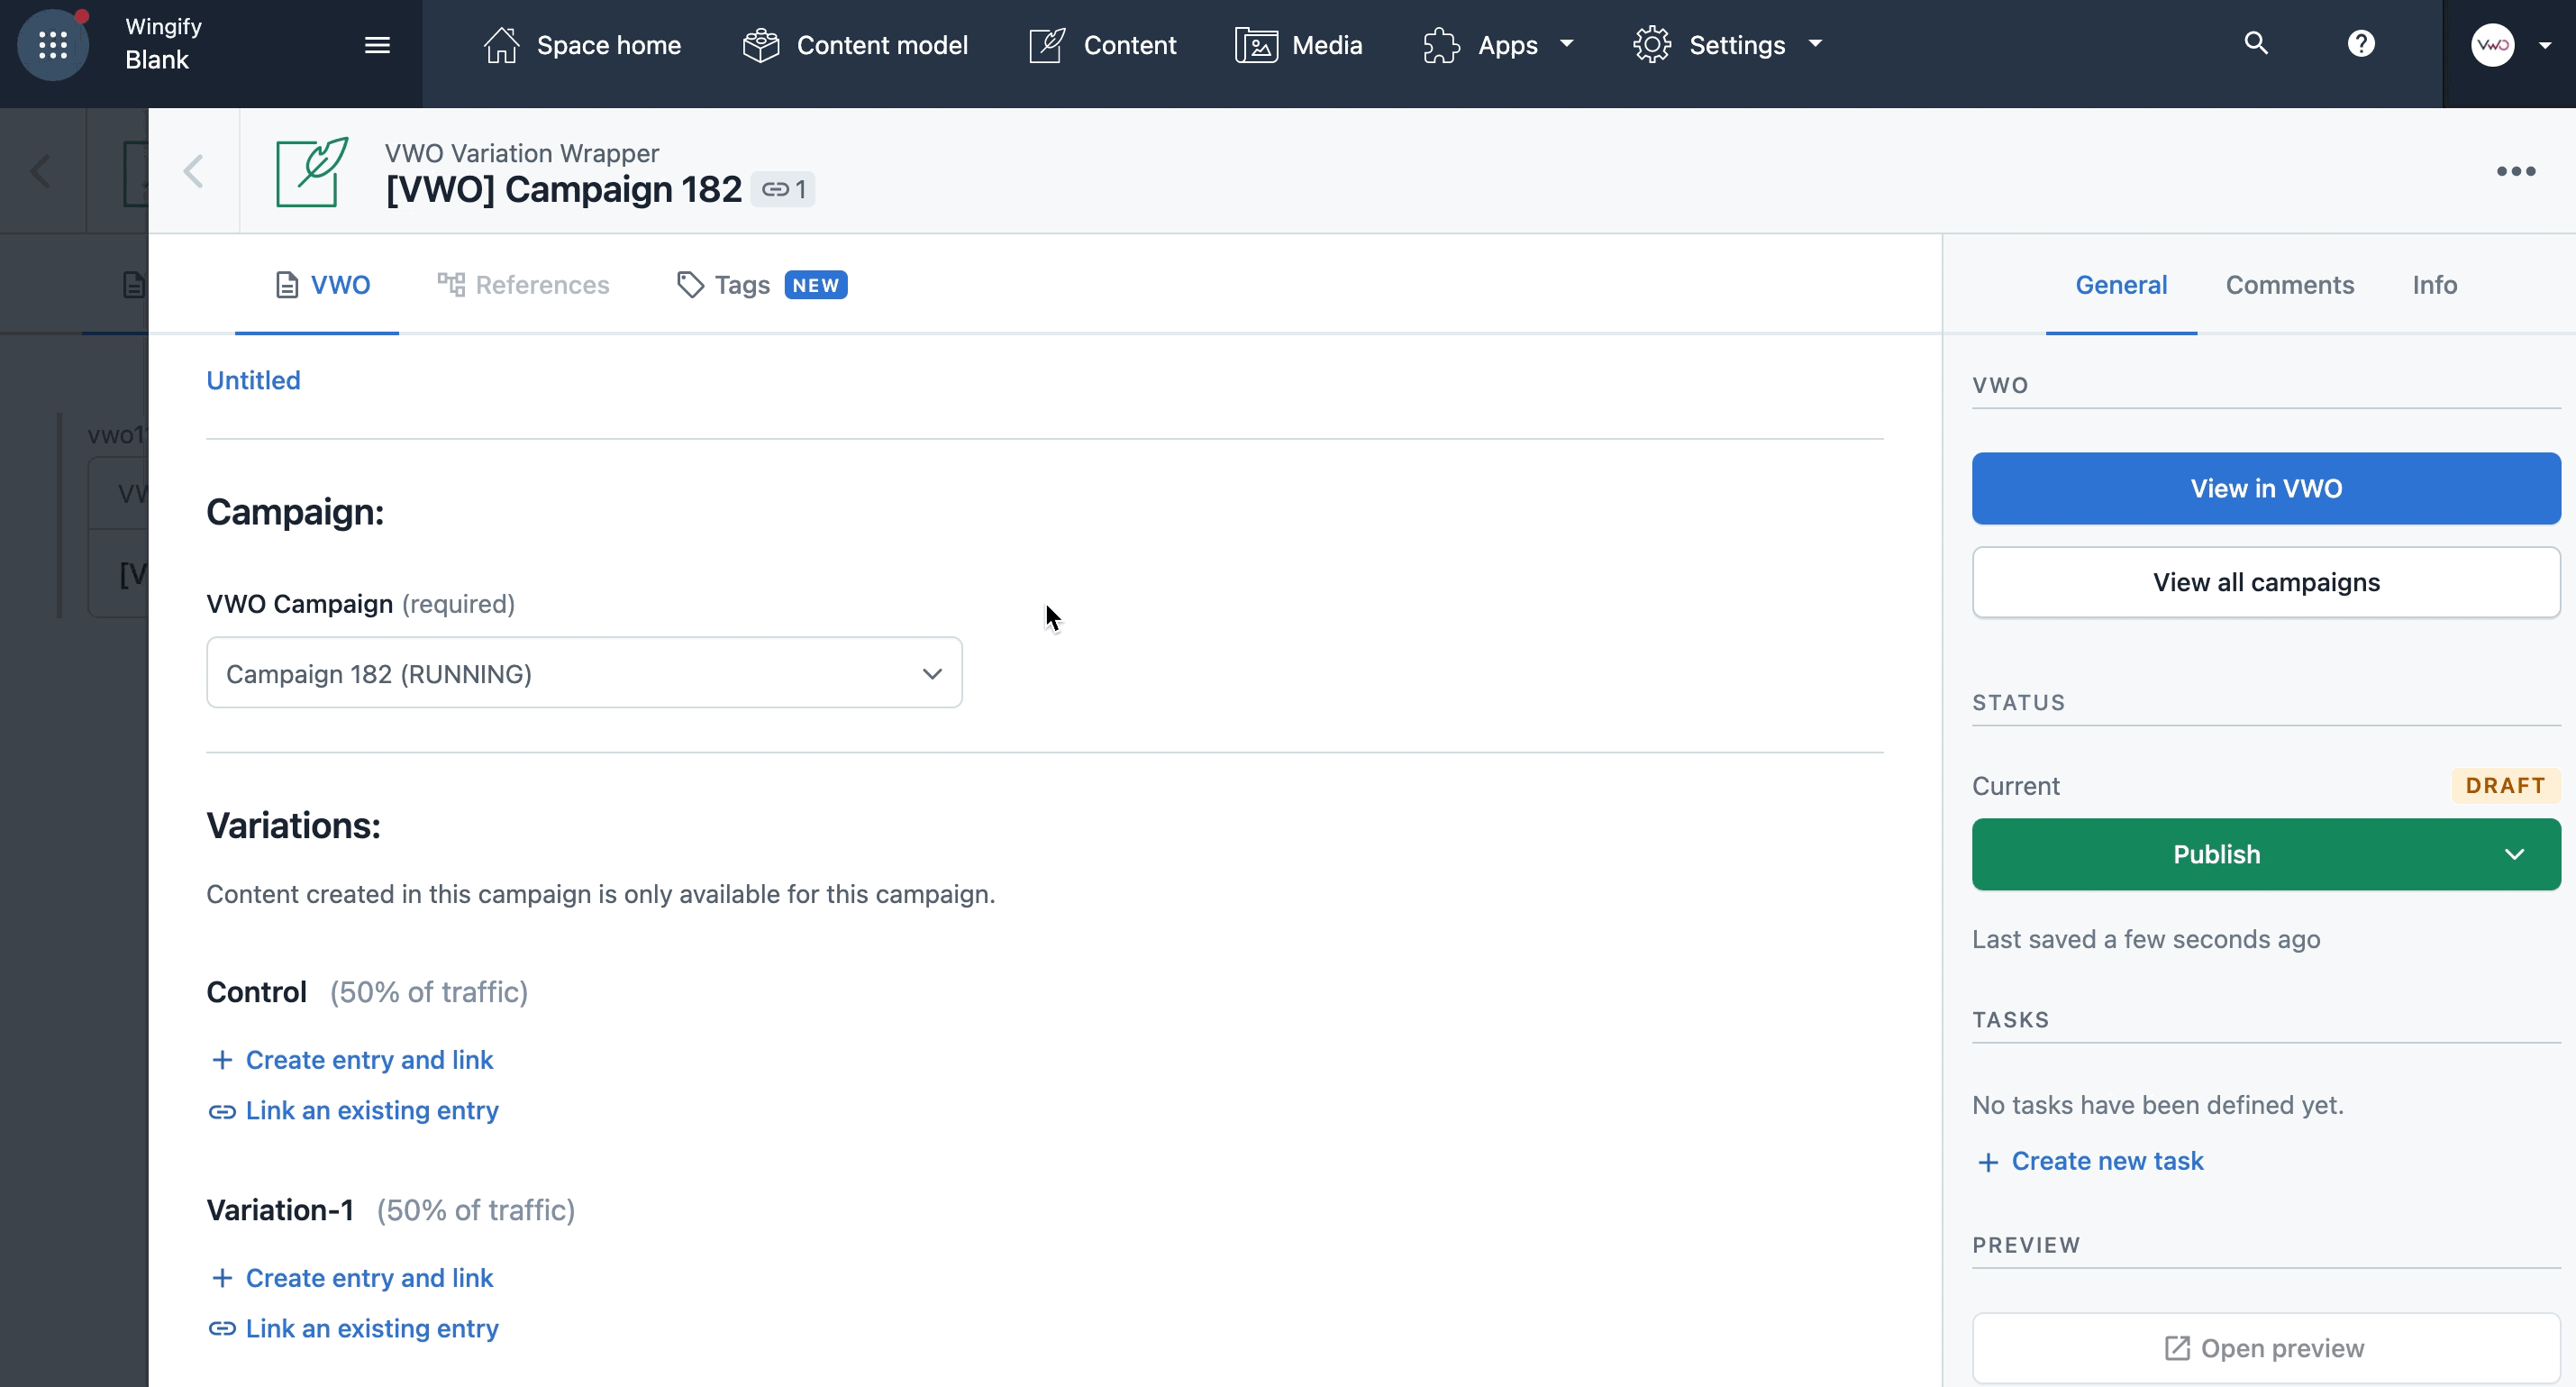
Task: Select the Comments sidebar tab
Action: coord(2289,285)
